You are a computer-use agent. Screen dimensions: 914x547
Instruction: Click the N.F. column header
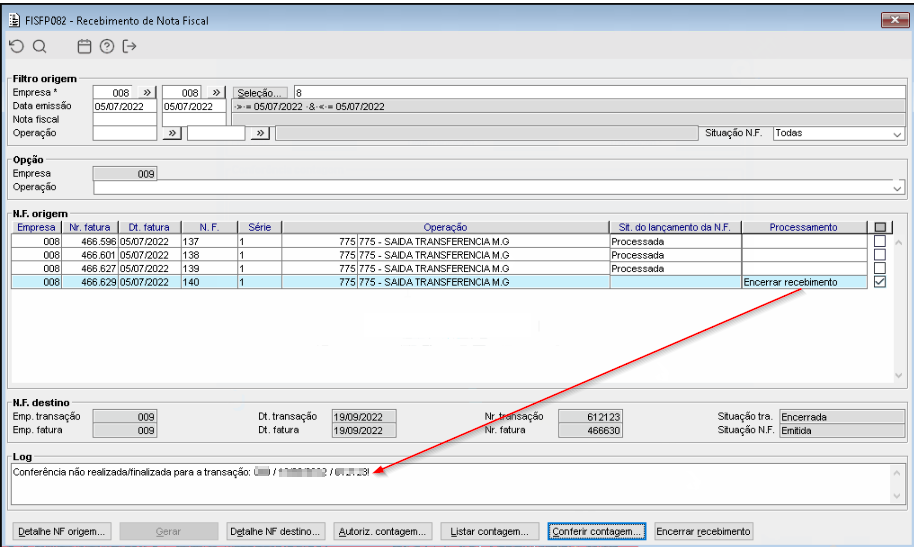click(209, 227)
